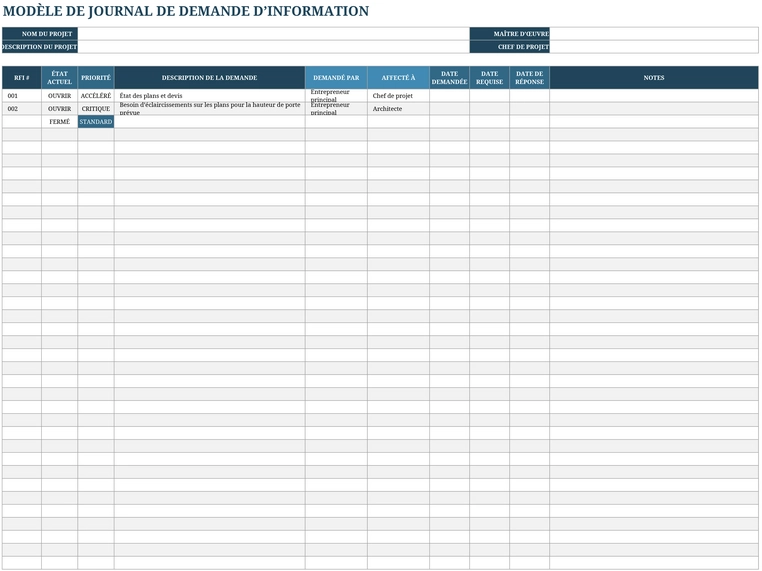This screenshot has height=571, width=762.
Task: Click the DESCRIPTION DE LA DEMANDE header
Action: click(x=209, y=78)
